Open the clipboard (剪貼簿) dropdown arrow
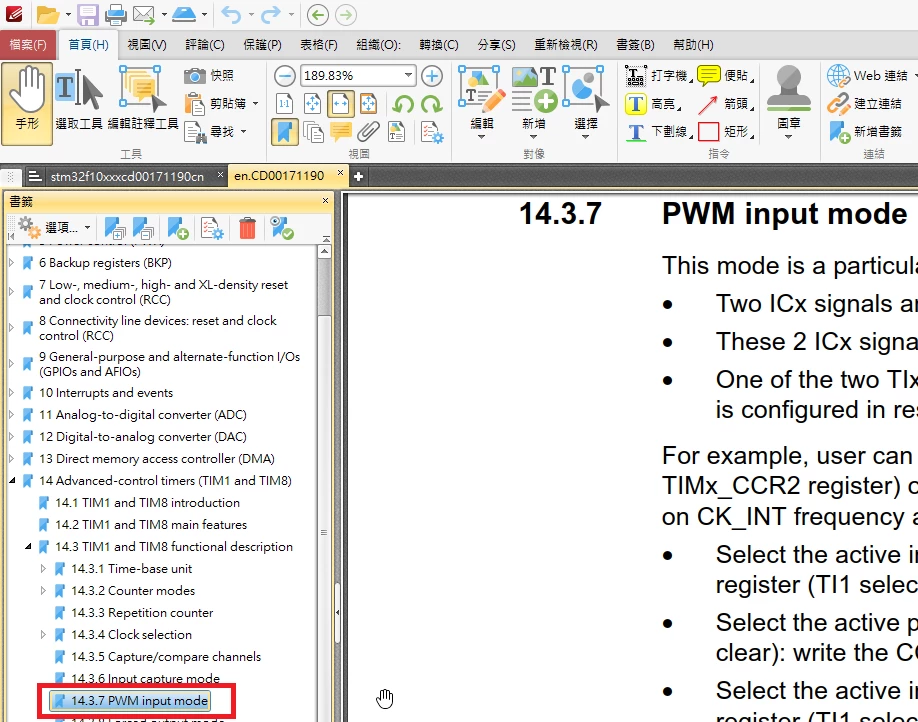 (x=255, y=104)
